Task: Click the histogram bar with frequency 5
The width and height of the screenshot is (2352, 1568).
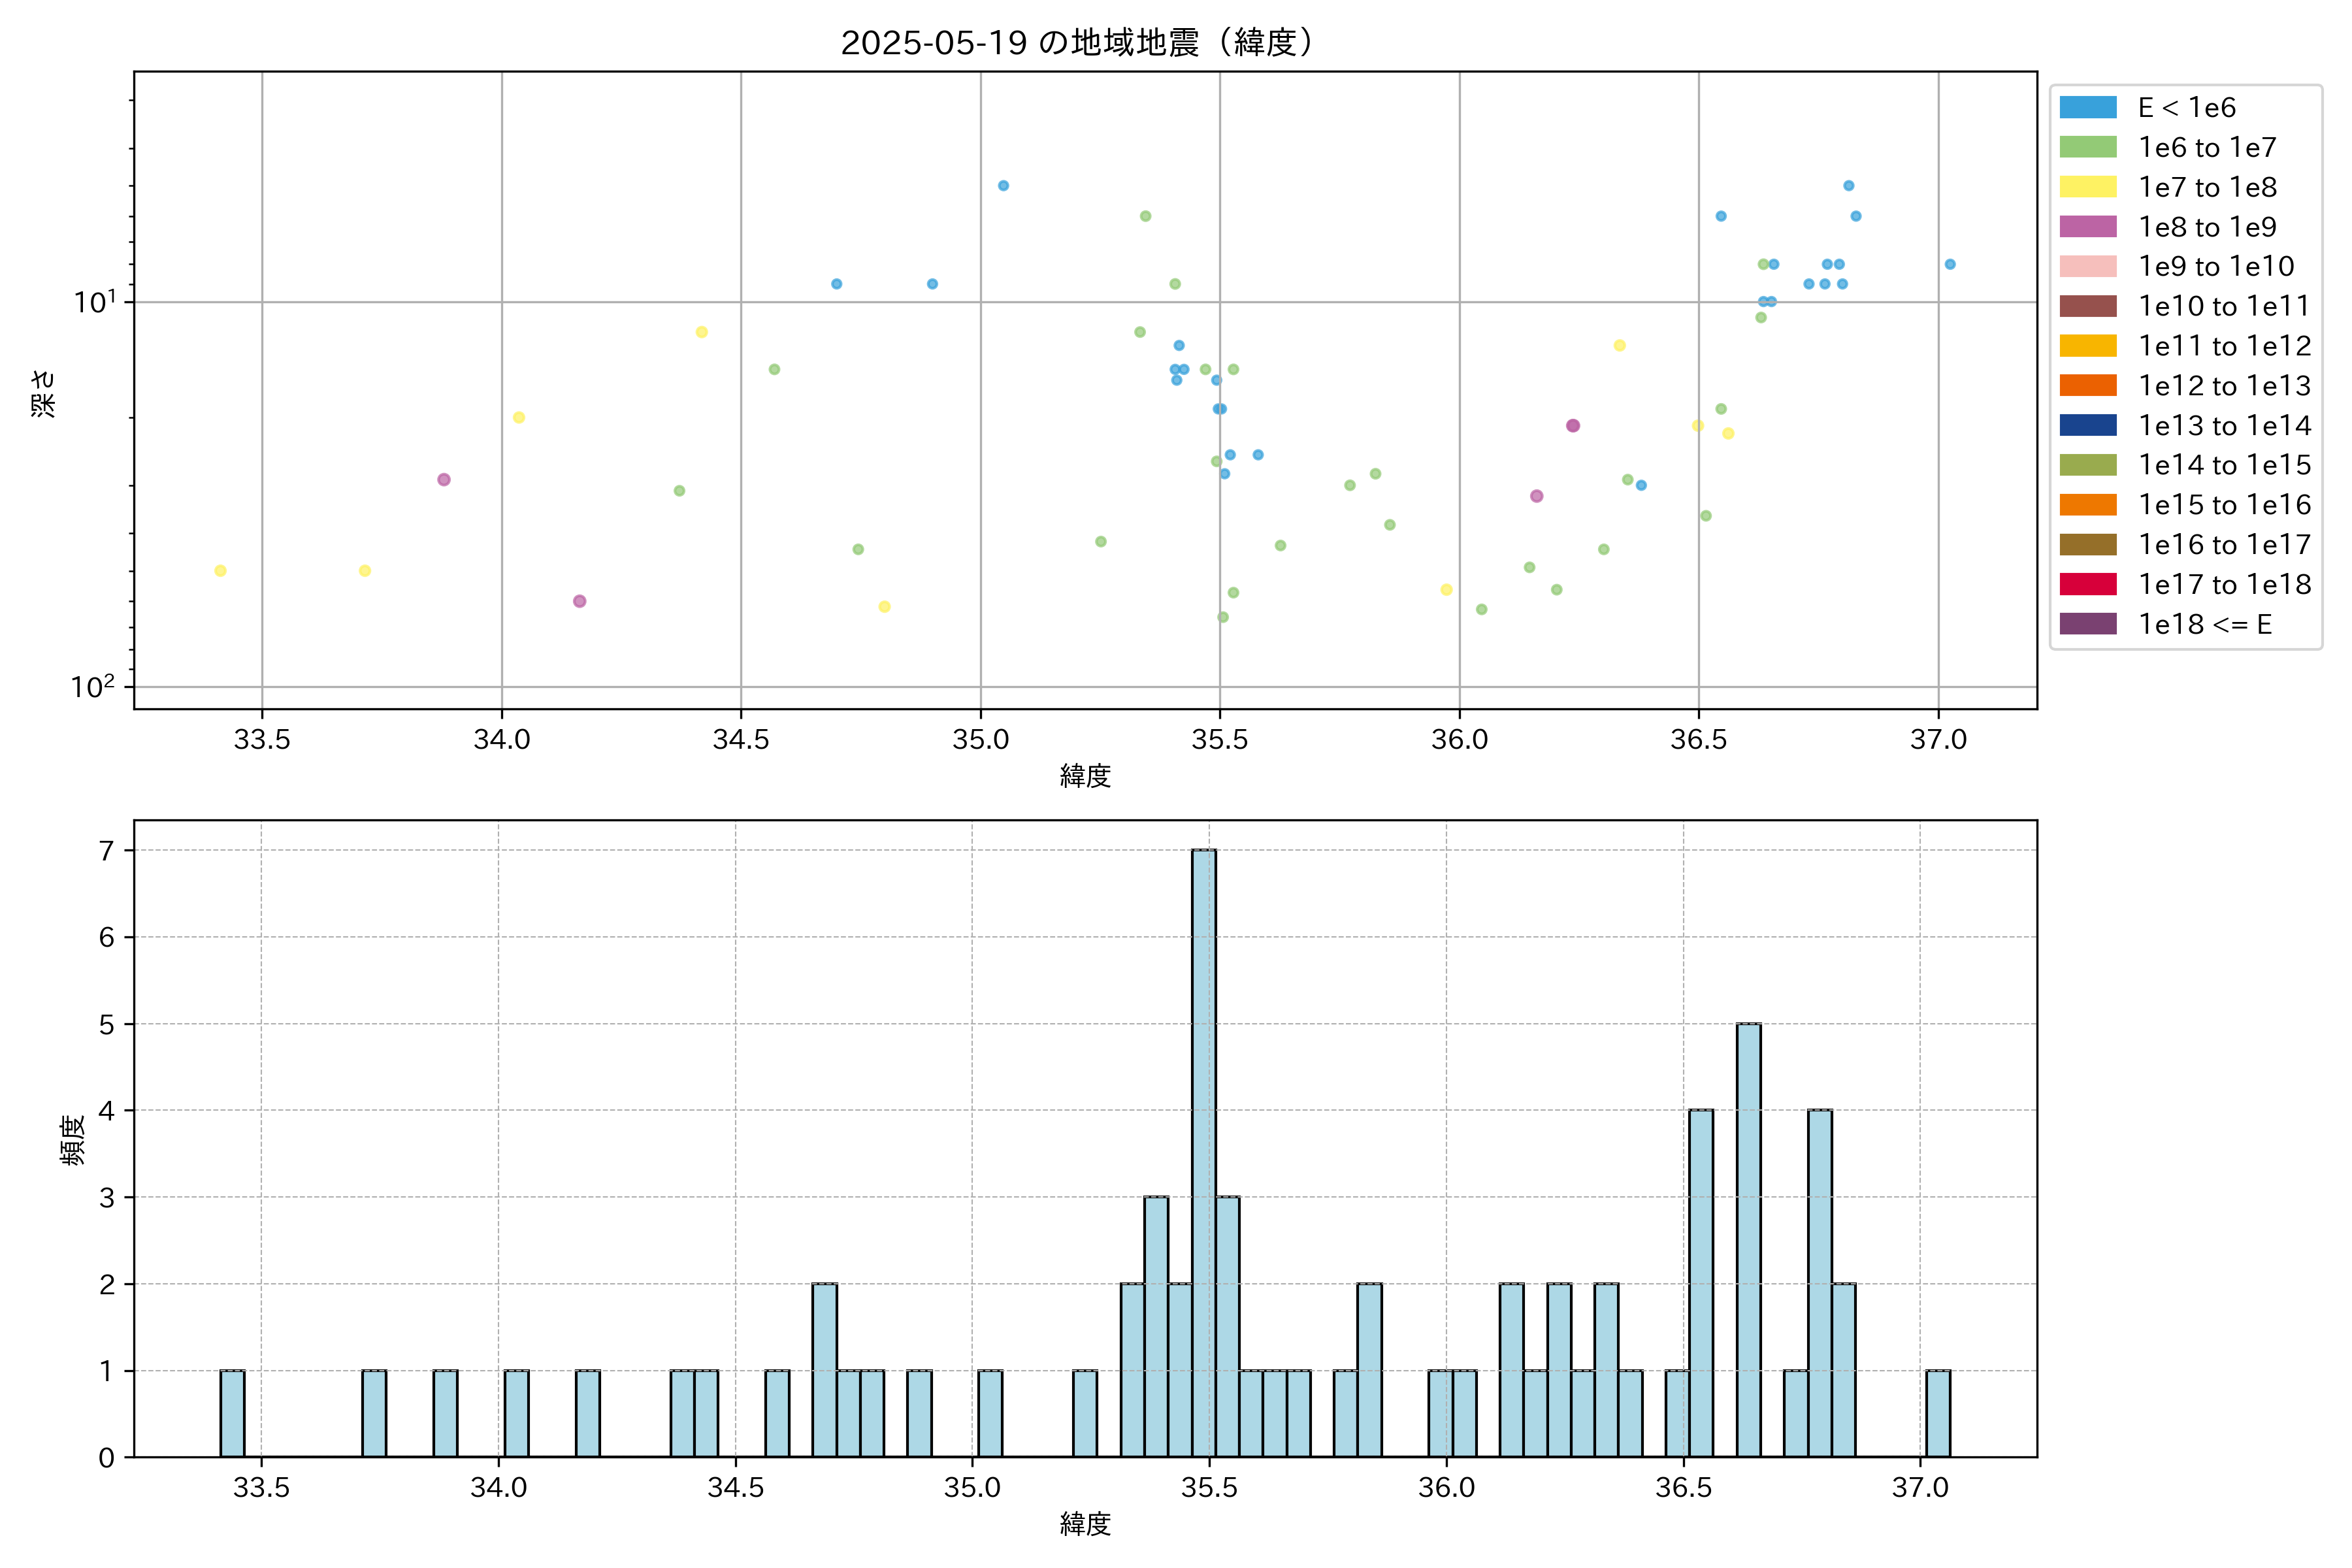Action: point(1748,1240)
